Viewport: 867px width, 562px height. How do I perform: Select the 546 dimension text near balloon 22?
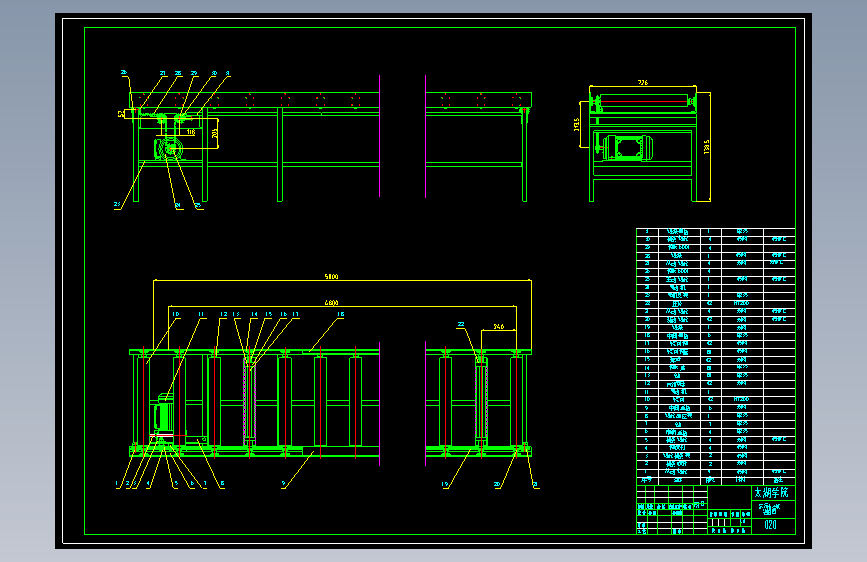499,326
